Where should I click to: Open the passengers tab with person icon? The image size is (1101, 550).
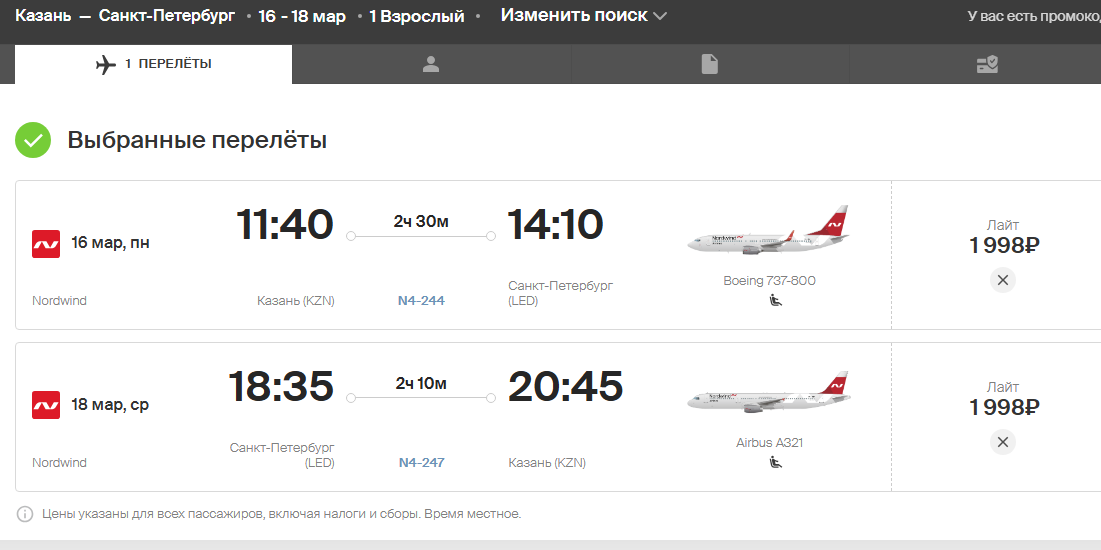pyautogui.click(x=431, y=64)
